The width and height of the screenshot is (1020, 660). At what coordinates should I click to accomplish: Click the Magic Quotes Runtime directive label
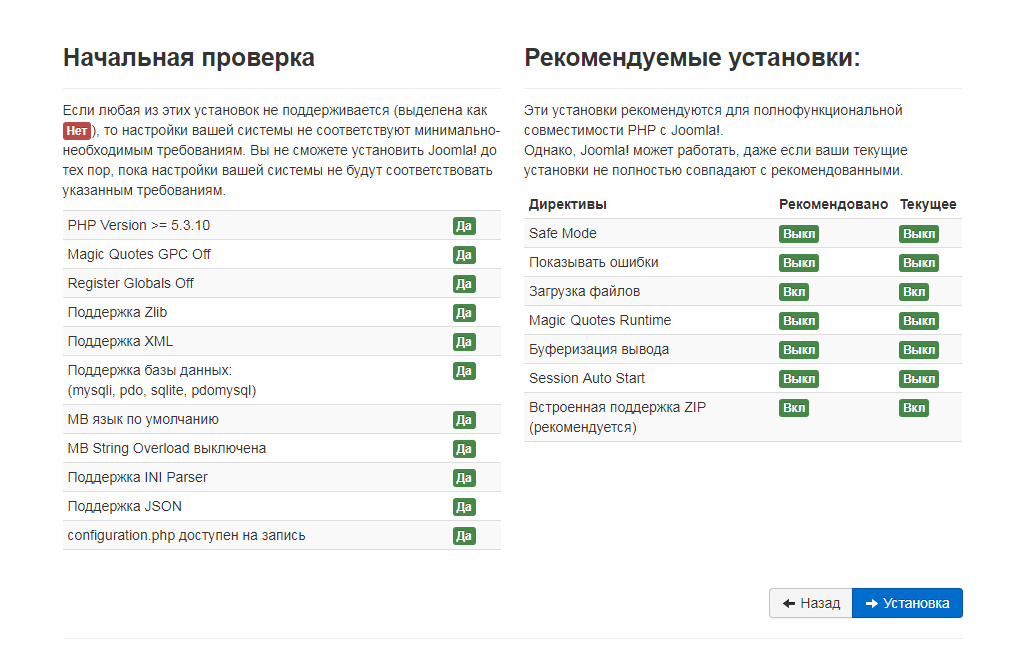coord(600,321)
